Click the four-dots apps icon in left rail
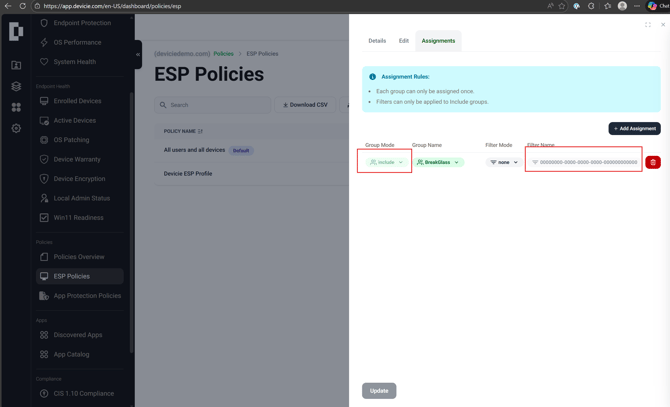Screen dimensions: 670x407 point(16,107)
